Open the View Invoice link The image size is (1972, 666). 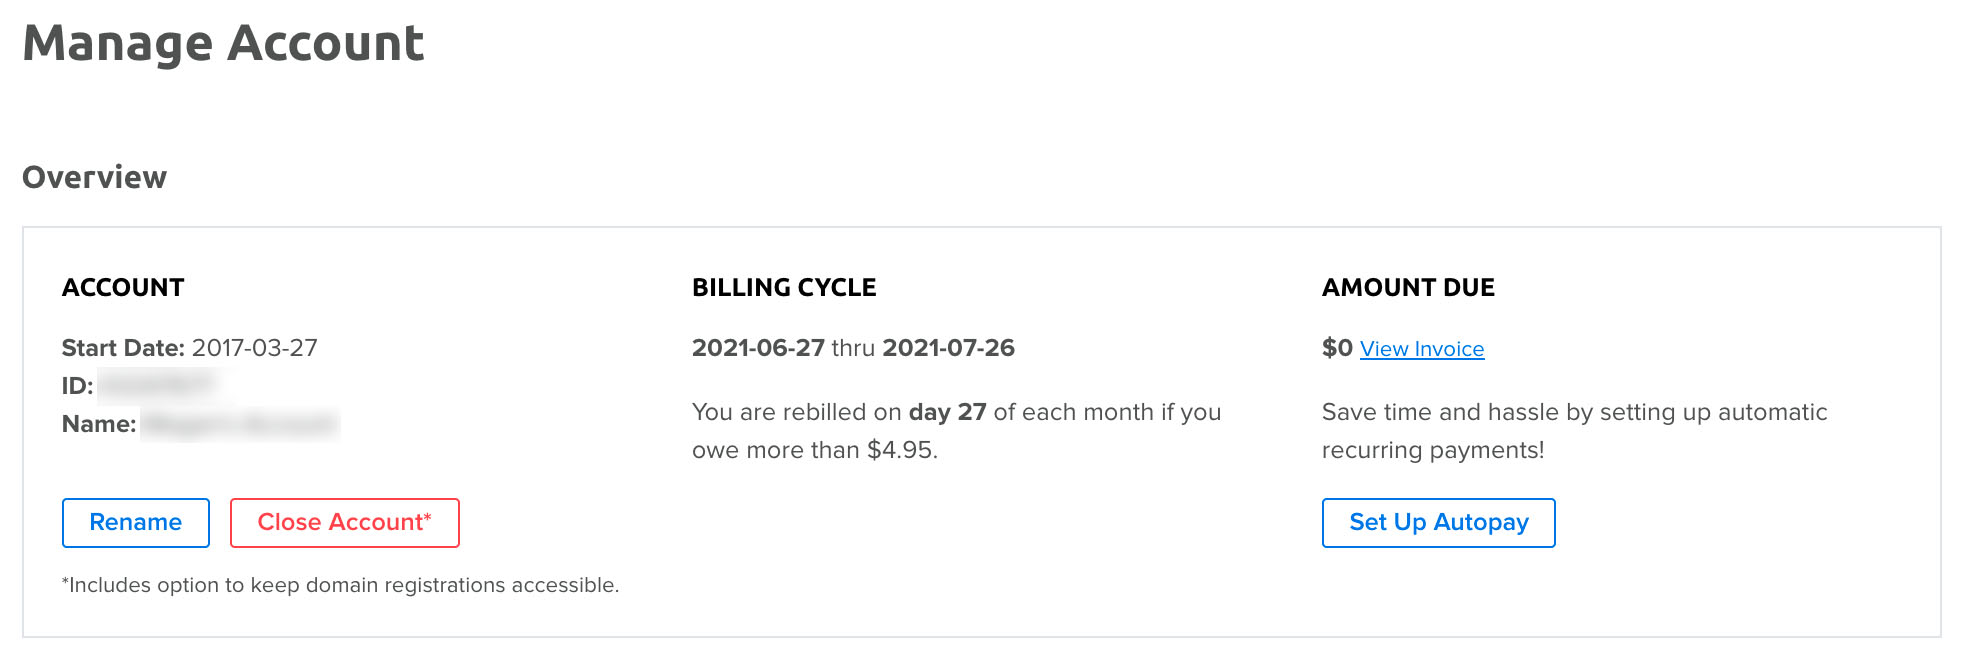pyautogui.click(x=1422, y=349)
